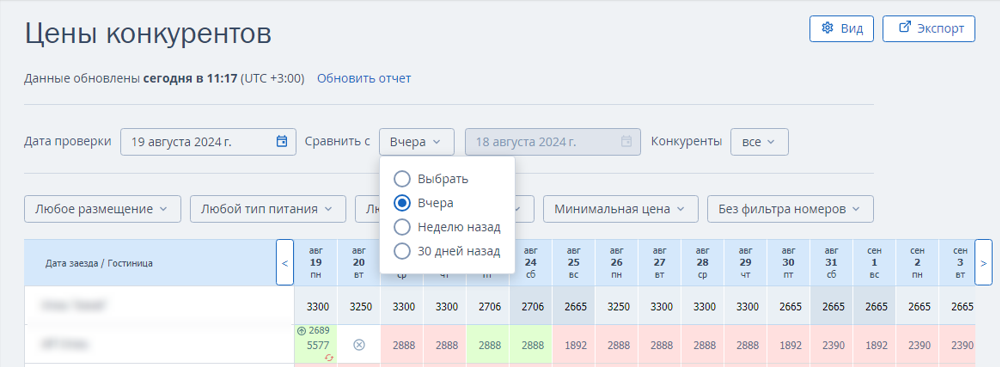Image resolution: width=1000 pixels, height=367 pixels.
Task: Go to next dates with right arrow
Action: [x=983, y=262]
